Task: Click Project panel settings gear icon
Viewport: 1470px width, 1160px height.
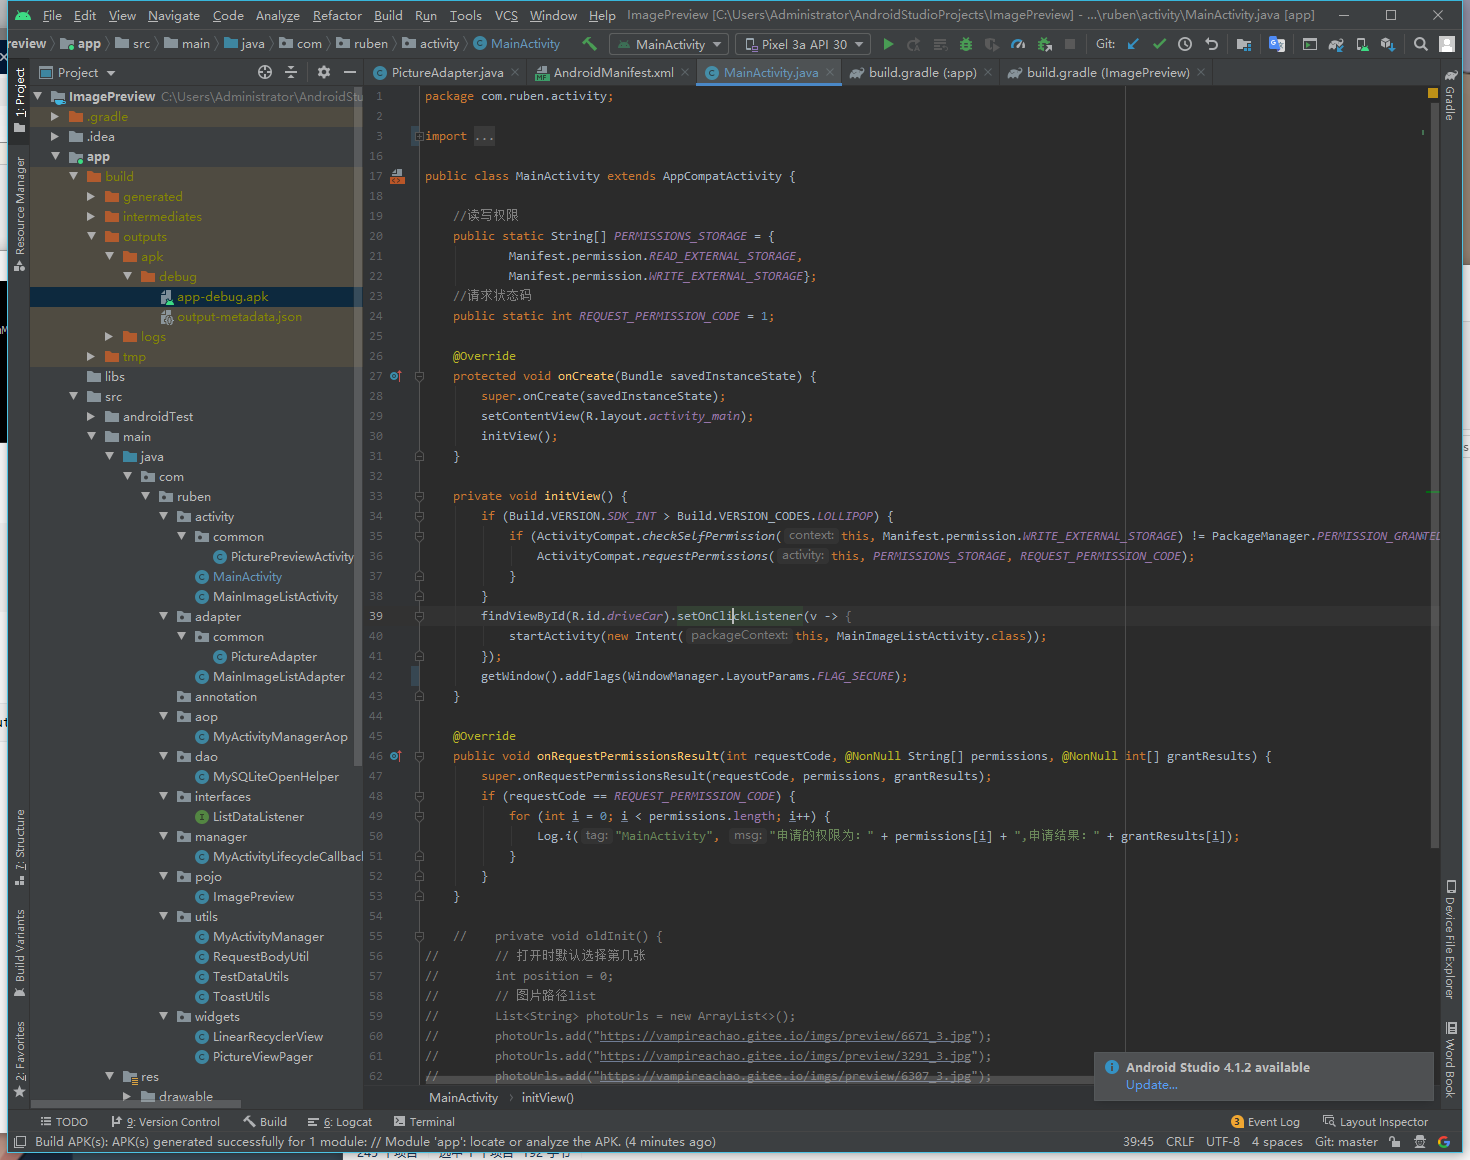Action: (x=323, y=72)
